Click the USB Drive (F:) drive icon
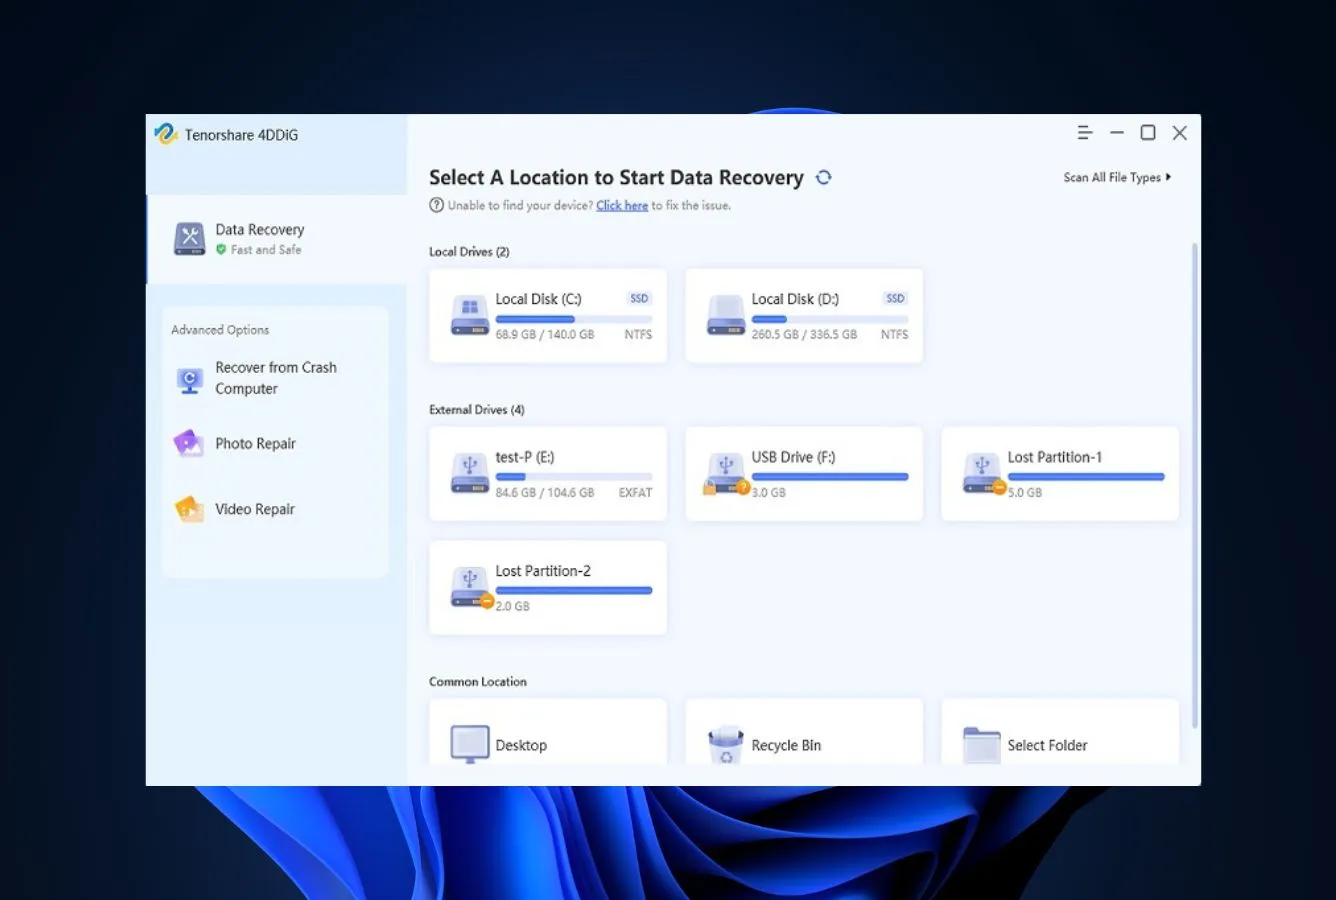Image resolution: width=1336 pixels, height=900 pixels. click(726, 474)
